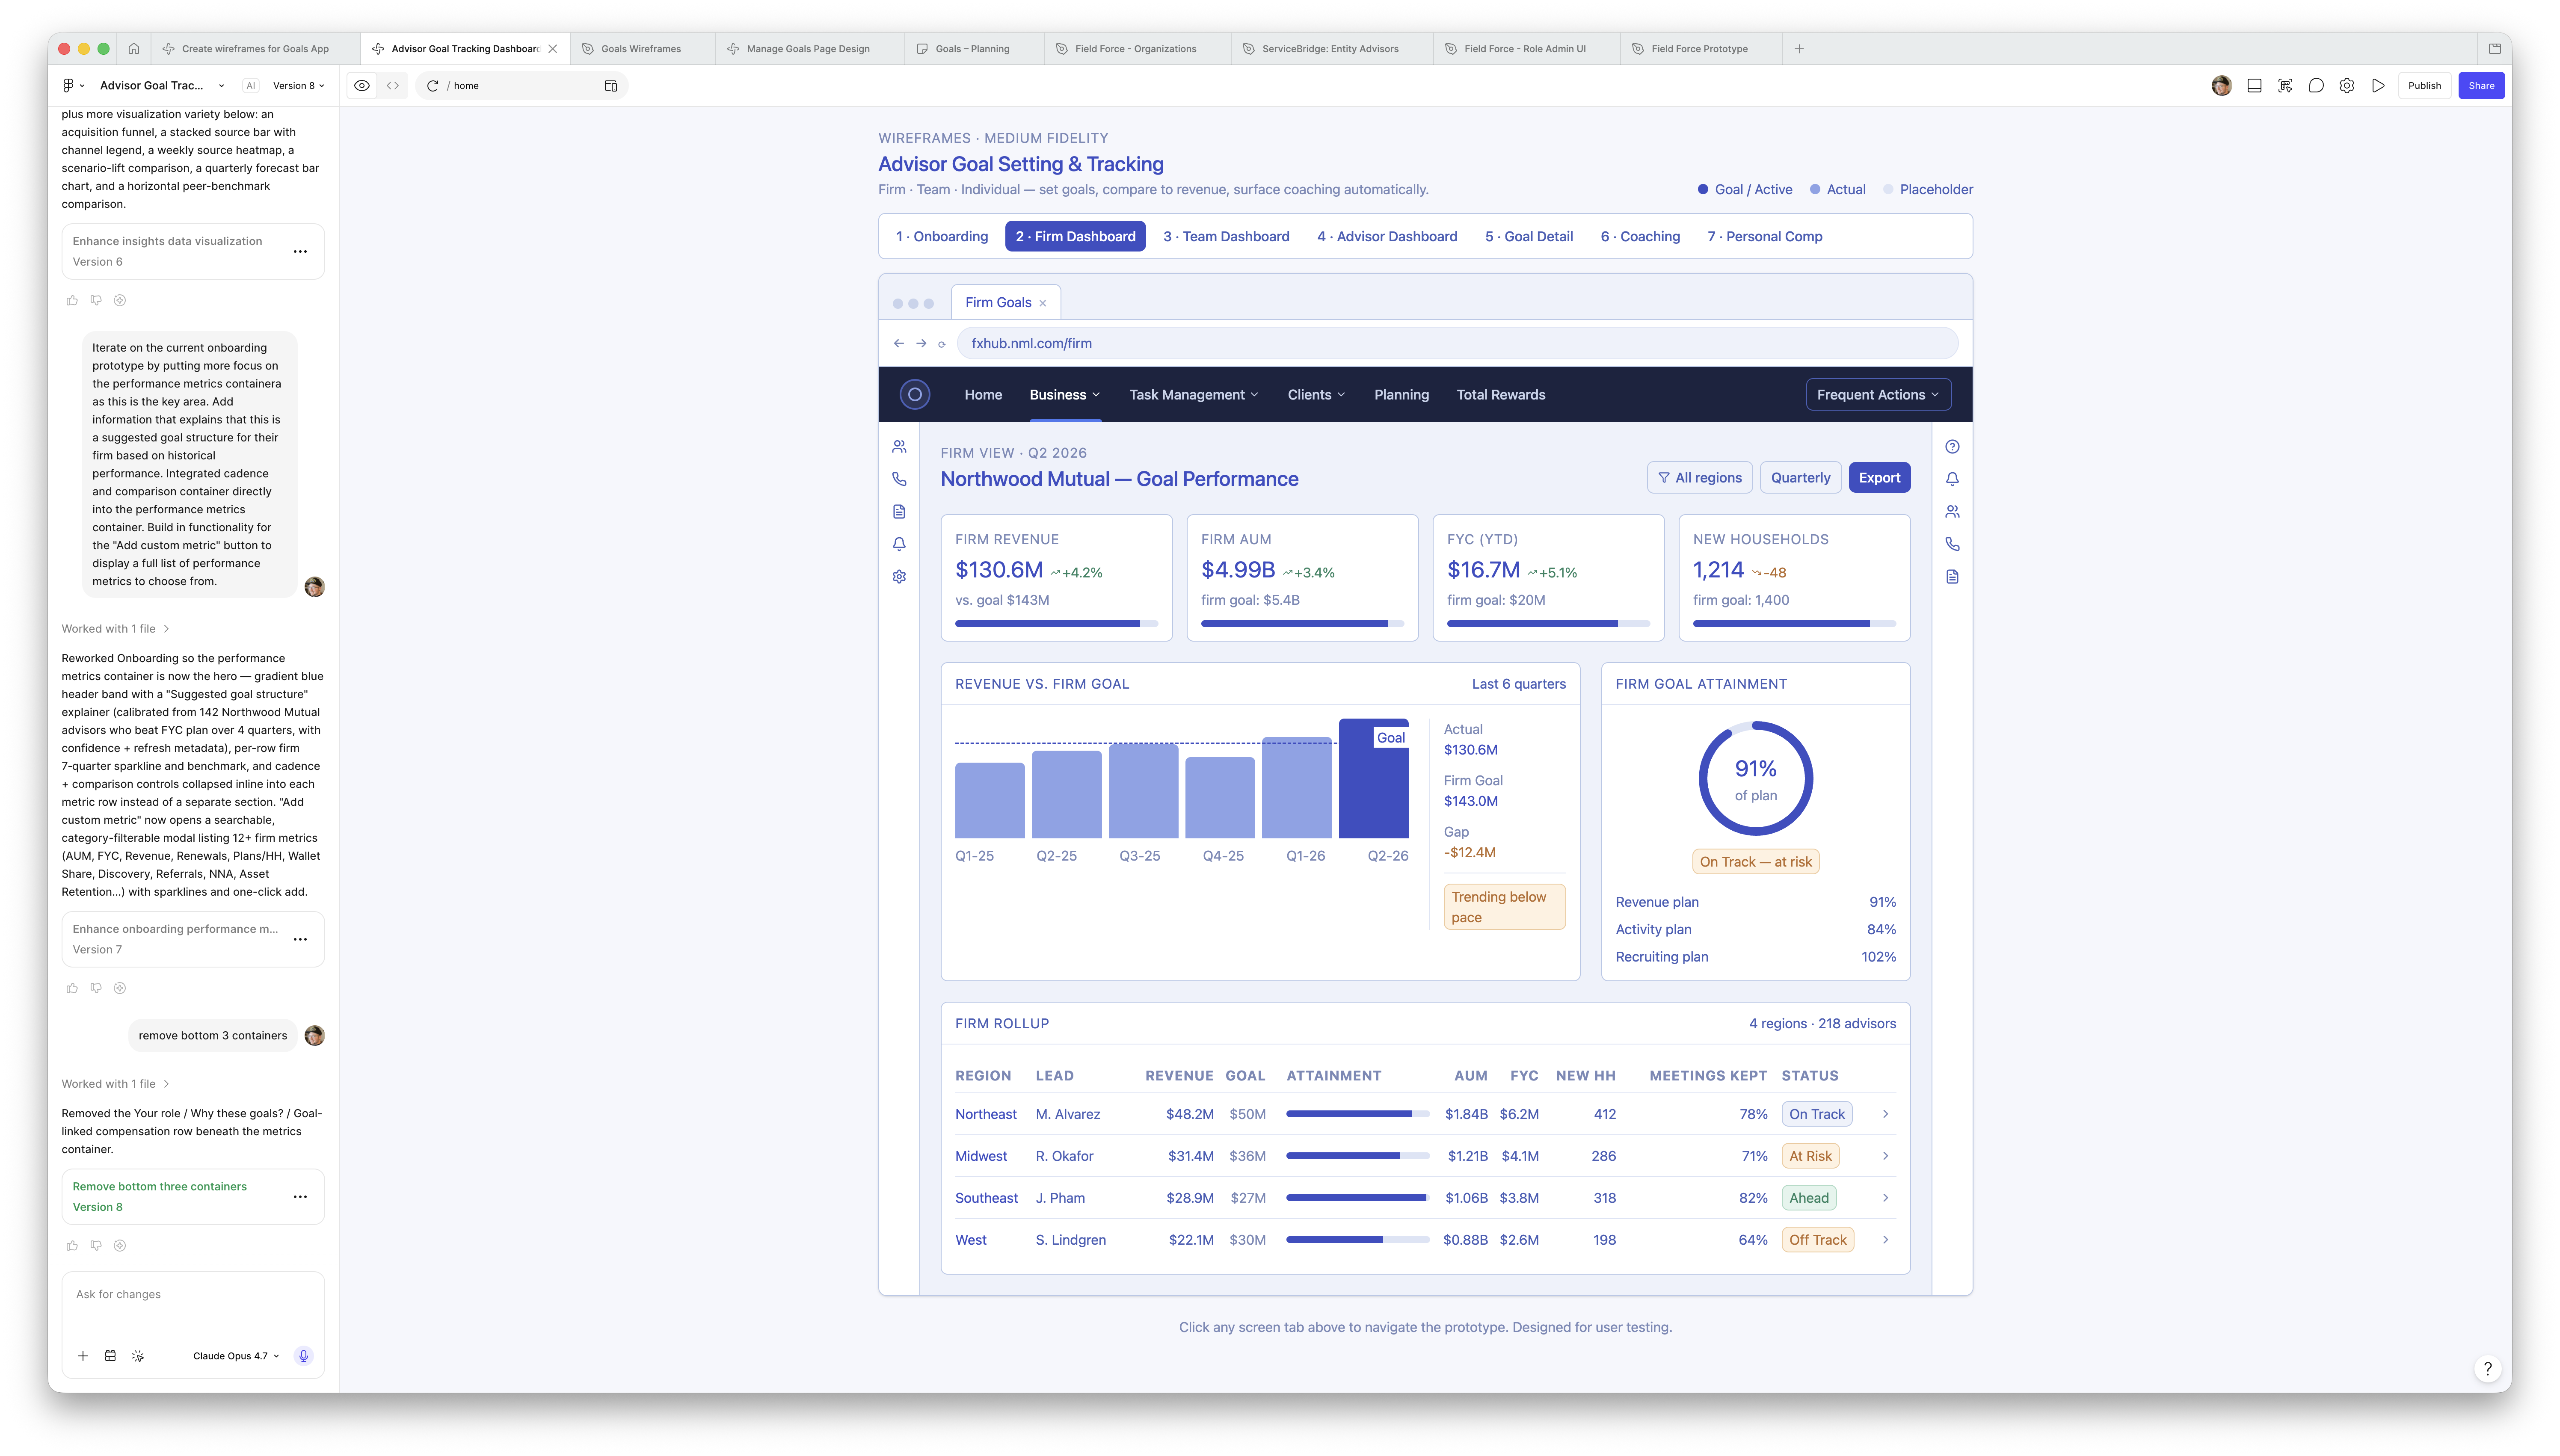
Task: Click thumbs down under Version 7 response
Action: pos(96,987)
